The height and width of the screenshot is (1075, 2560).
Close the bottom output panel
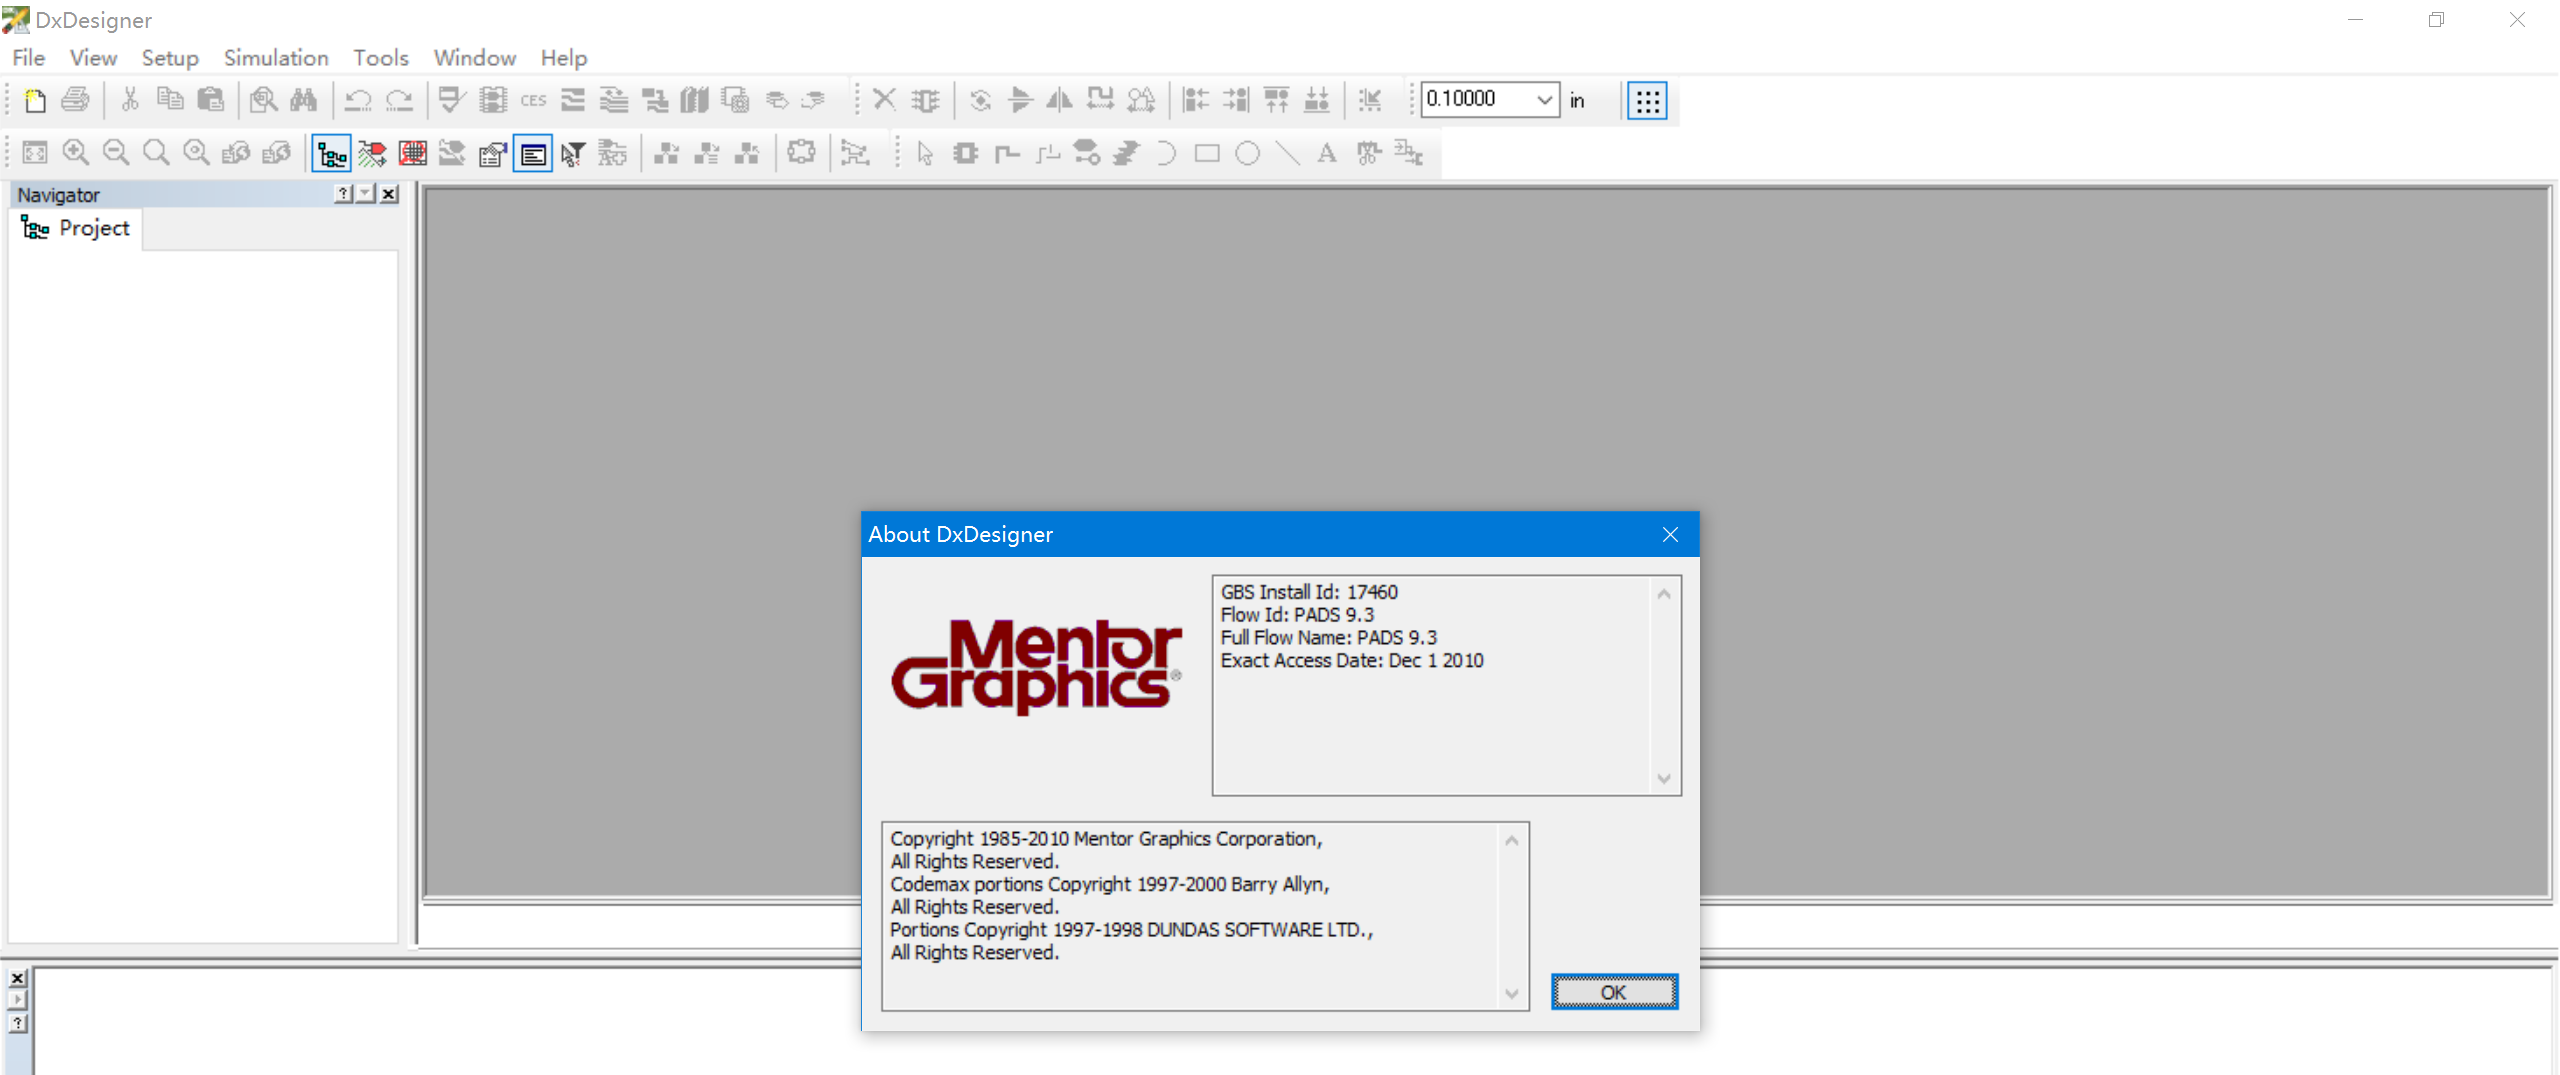pyautogui.click(x=18, y=978)
